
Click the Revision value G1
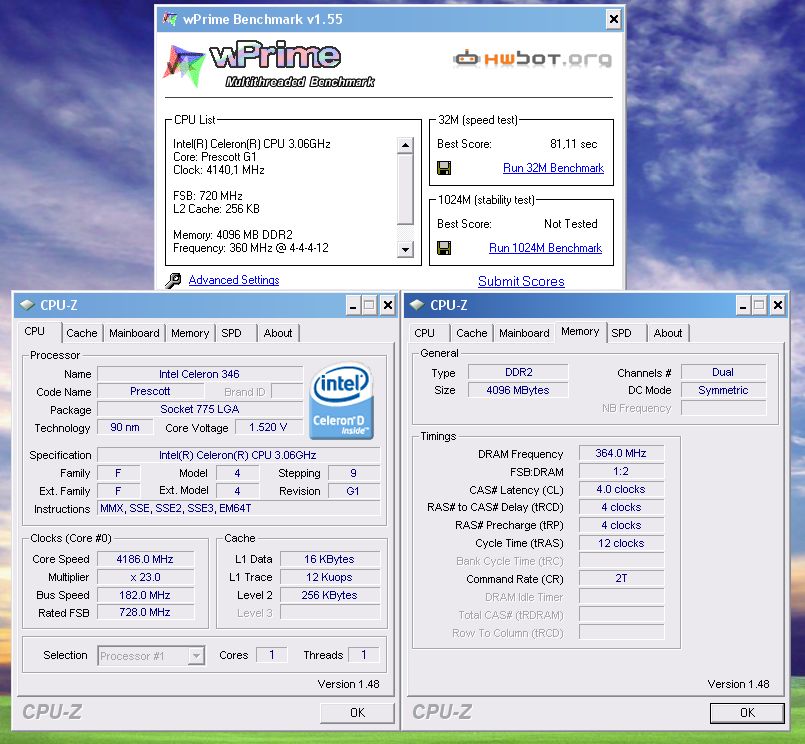[353, 491]
